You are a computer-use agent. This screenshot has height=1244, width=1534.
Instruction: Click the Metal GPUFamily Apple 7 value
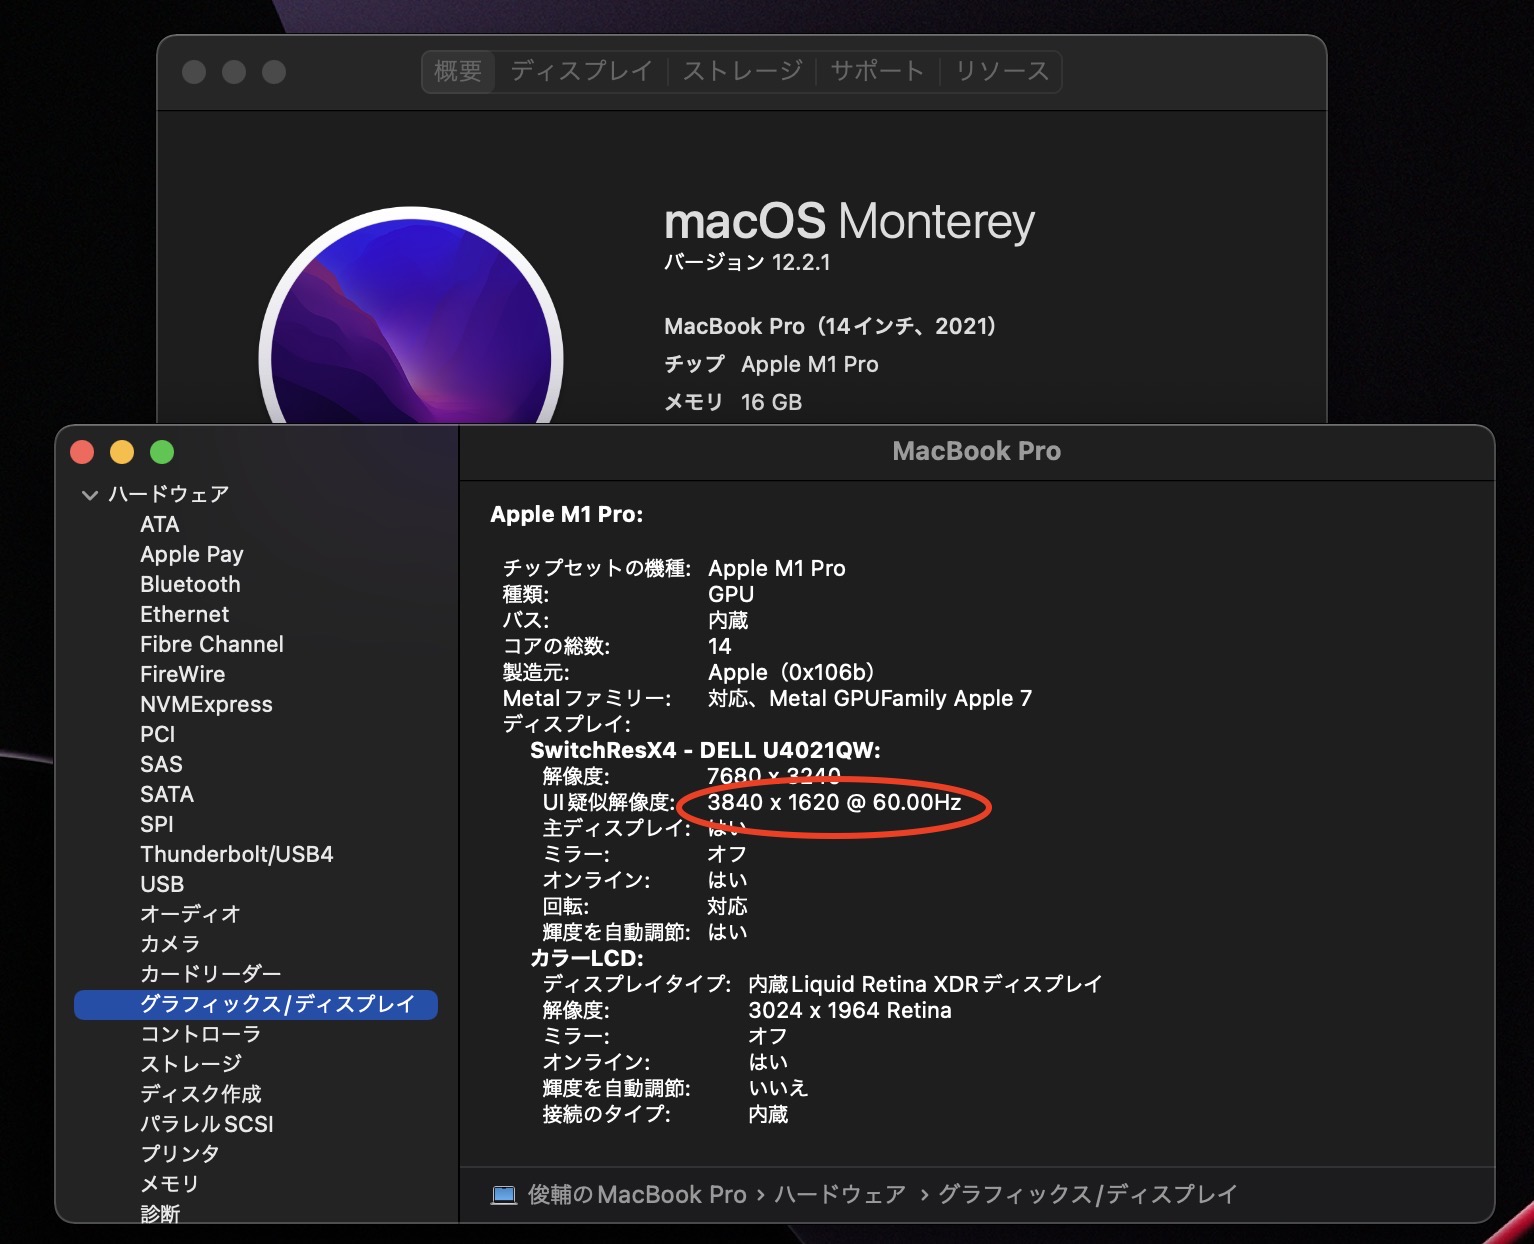coord(900,698)
